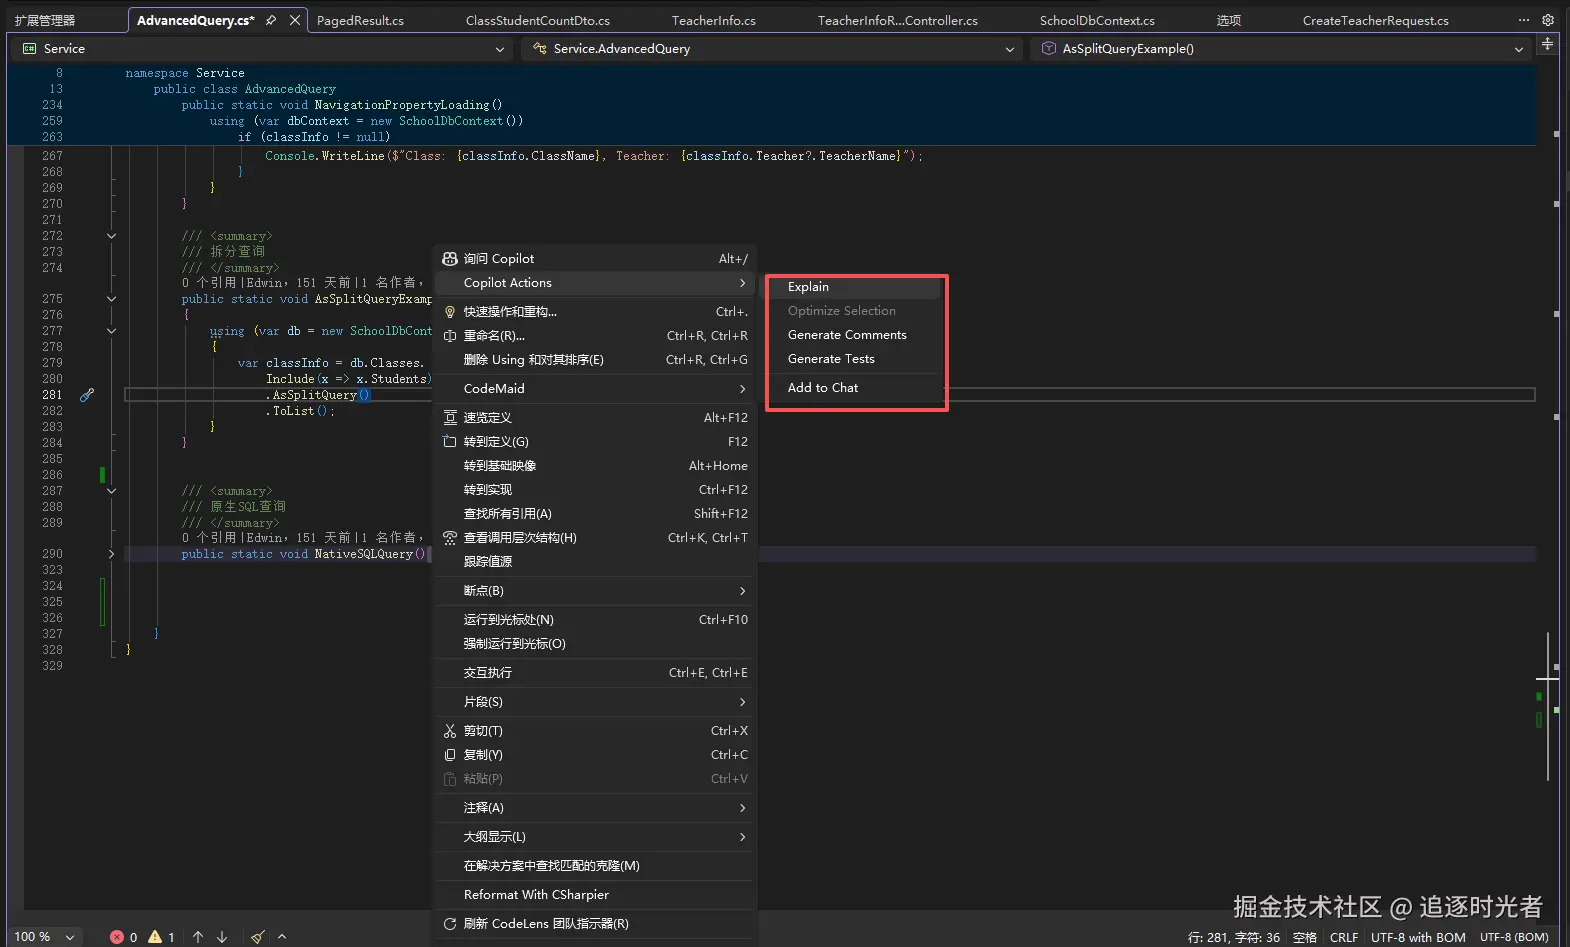Screen dimensions: 1570x947
Task: Open the settings gear icon beside the tabs
Action: pos(1548,20)
